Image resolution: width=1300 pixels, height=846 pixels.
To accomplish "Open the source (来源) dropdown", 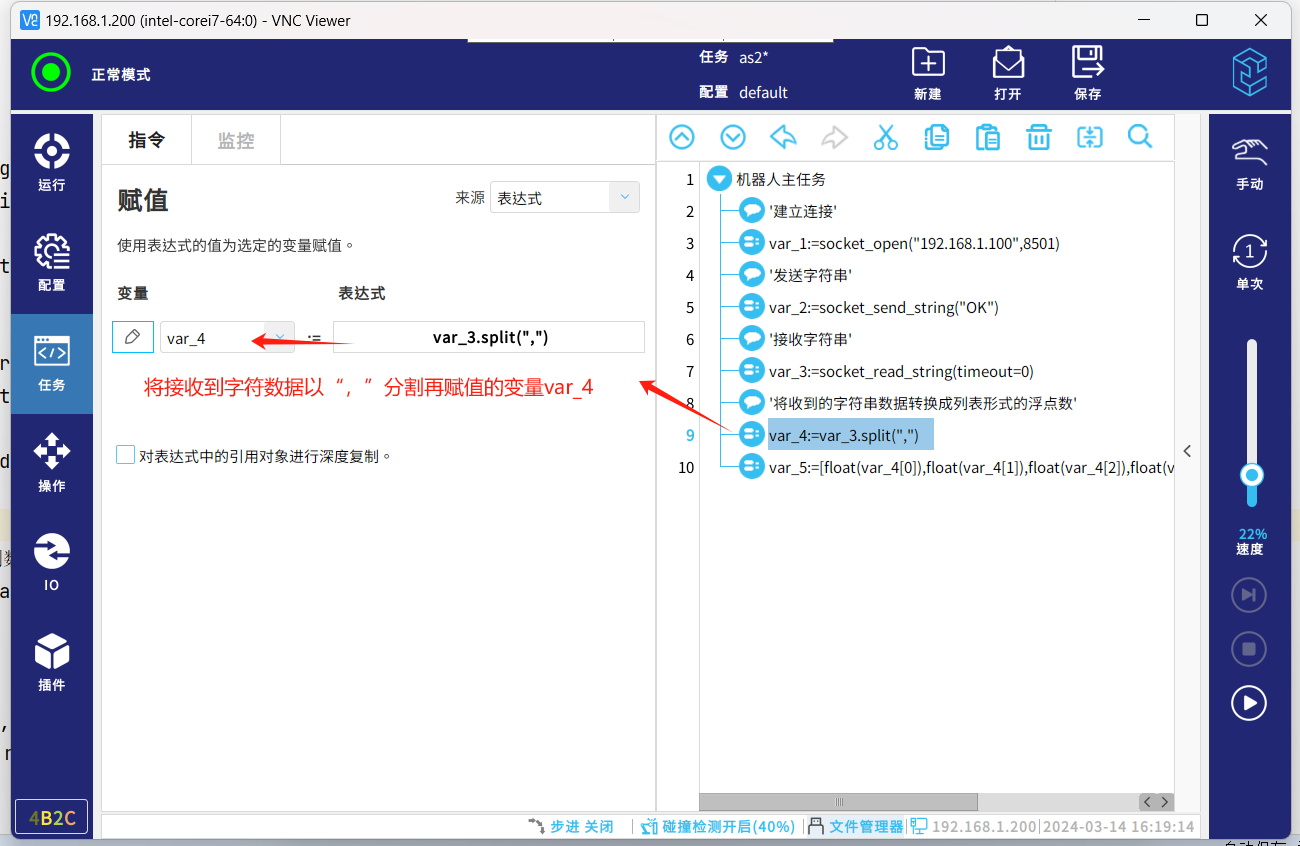I will click(x=564, y=198).
